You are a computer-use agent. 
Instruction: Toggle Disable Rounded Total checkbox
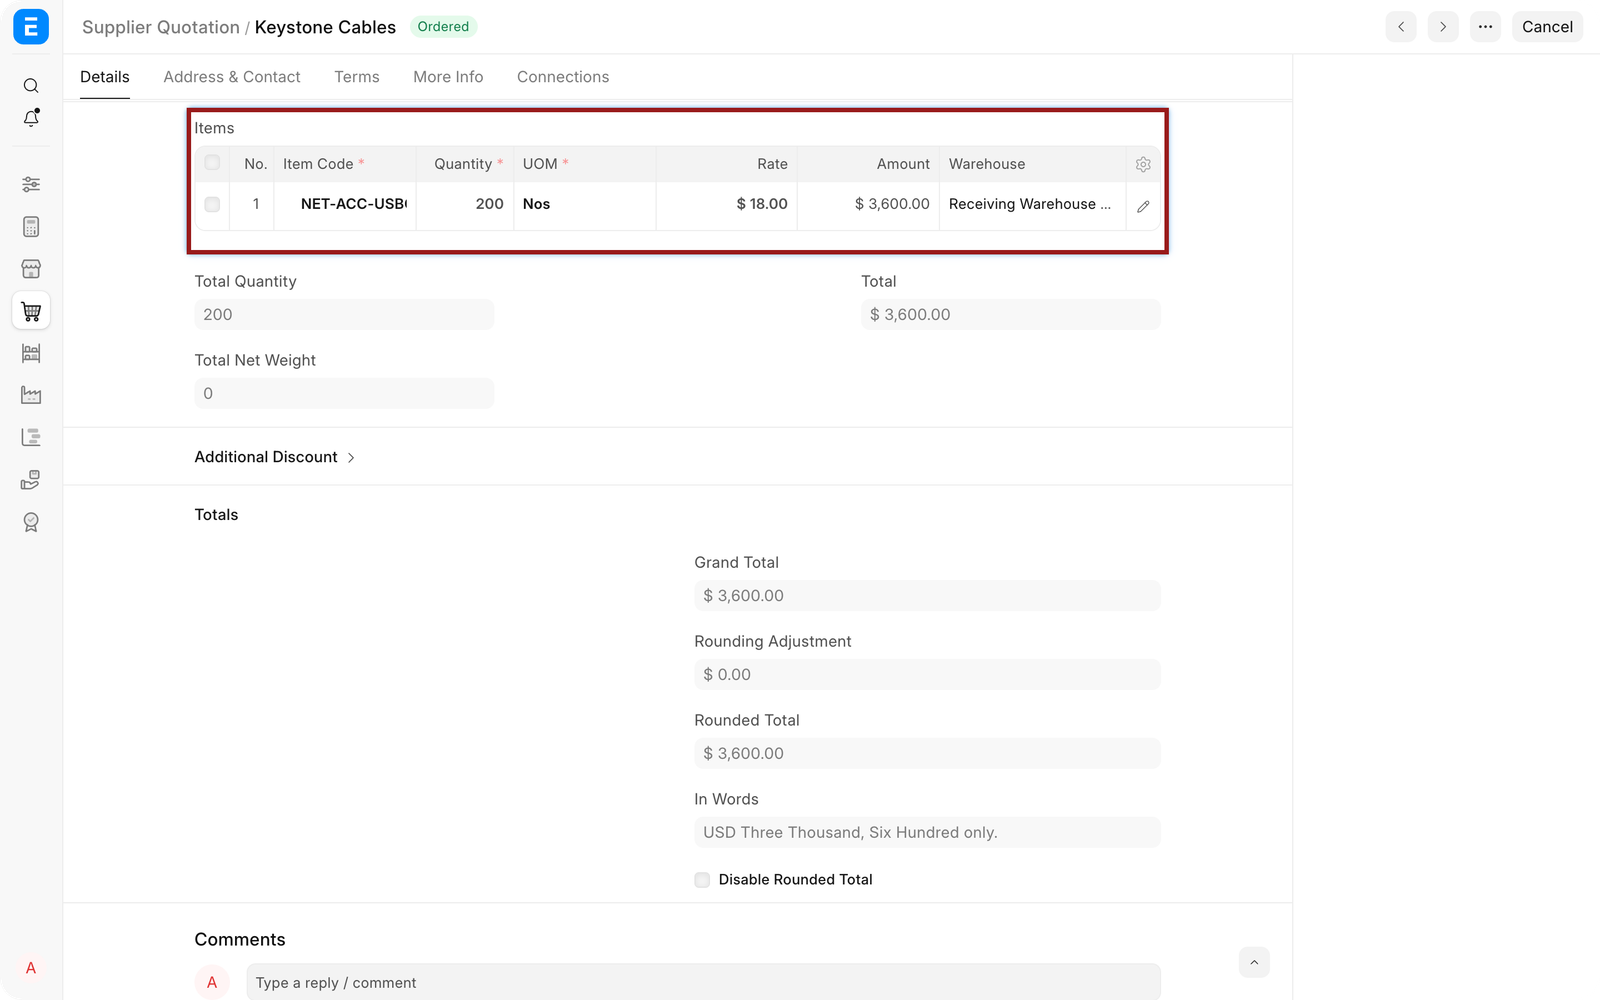(702, 880)
